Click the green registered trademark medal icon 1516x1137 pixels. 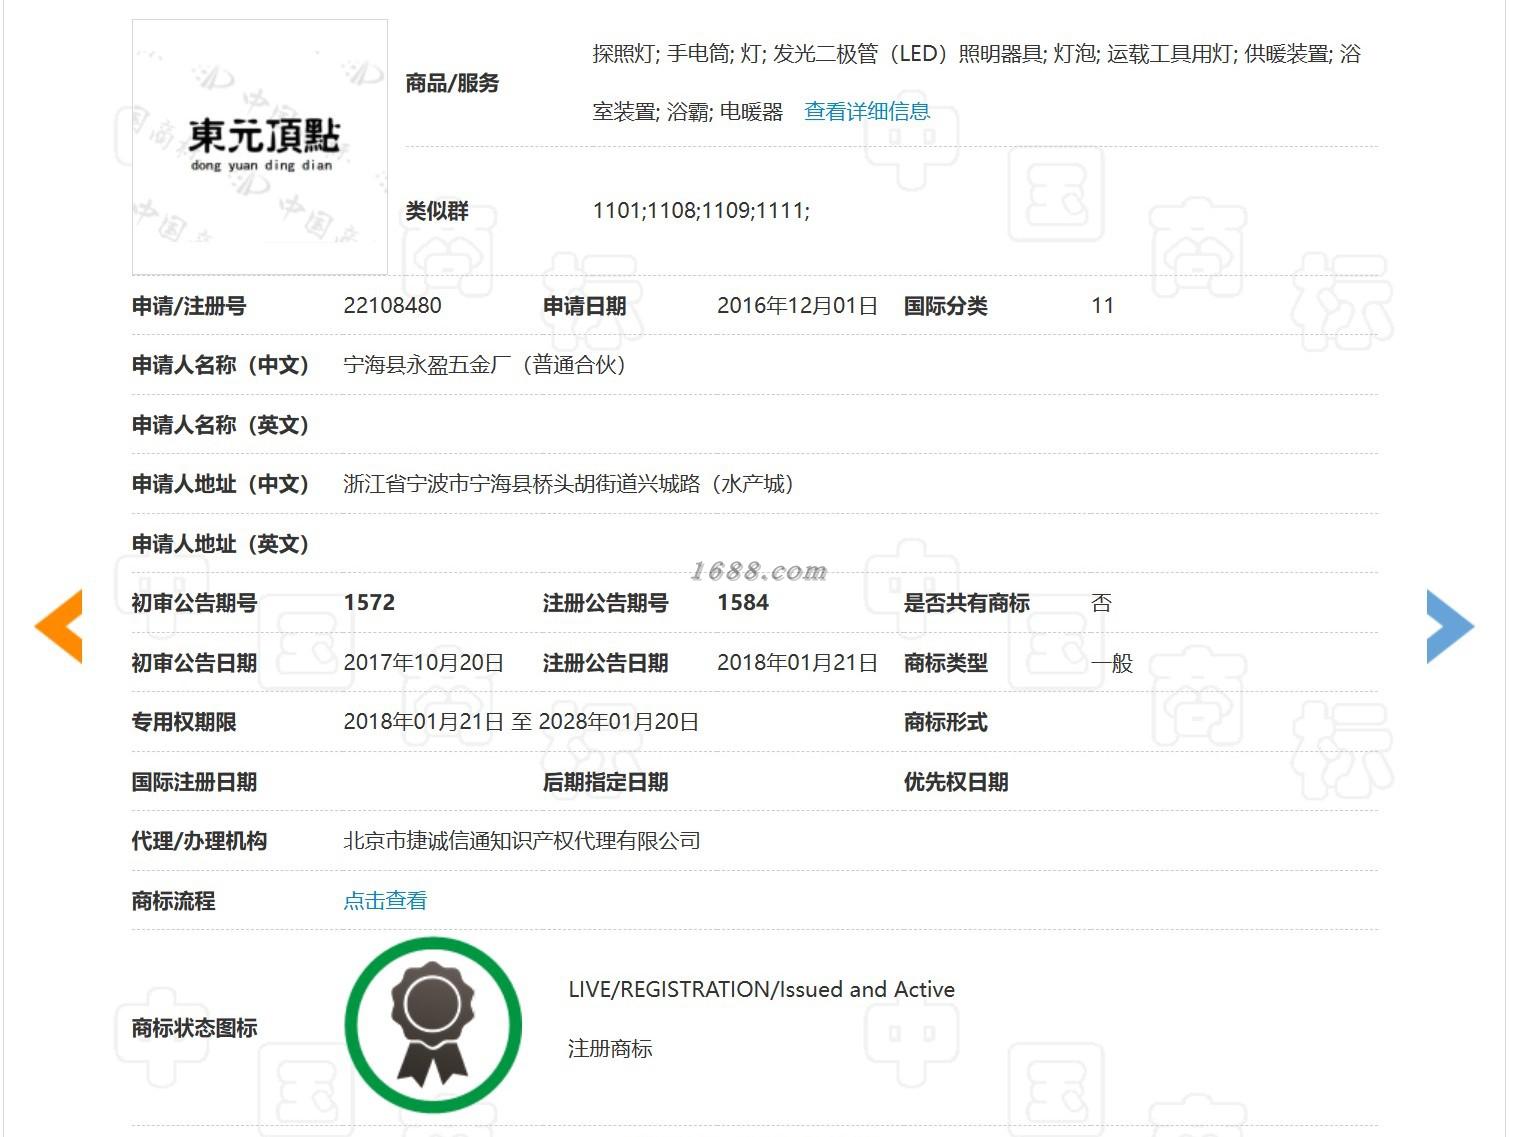[433, 1025]
